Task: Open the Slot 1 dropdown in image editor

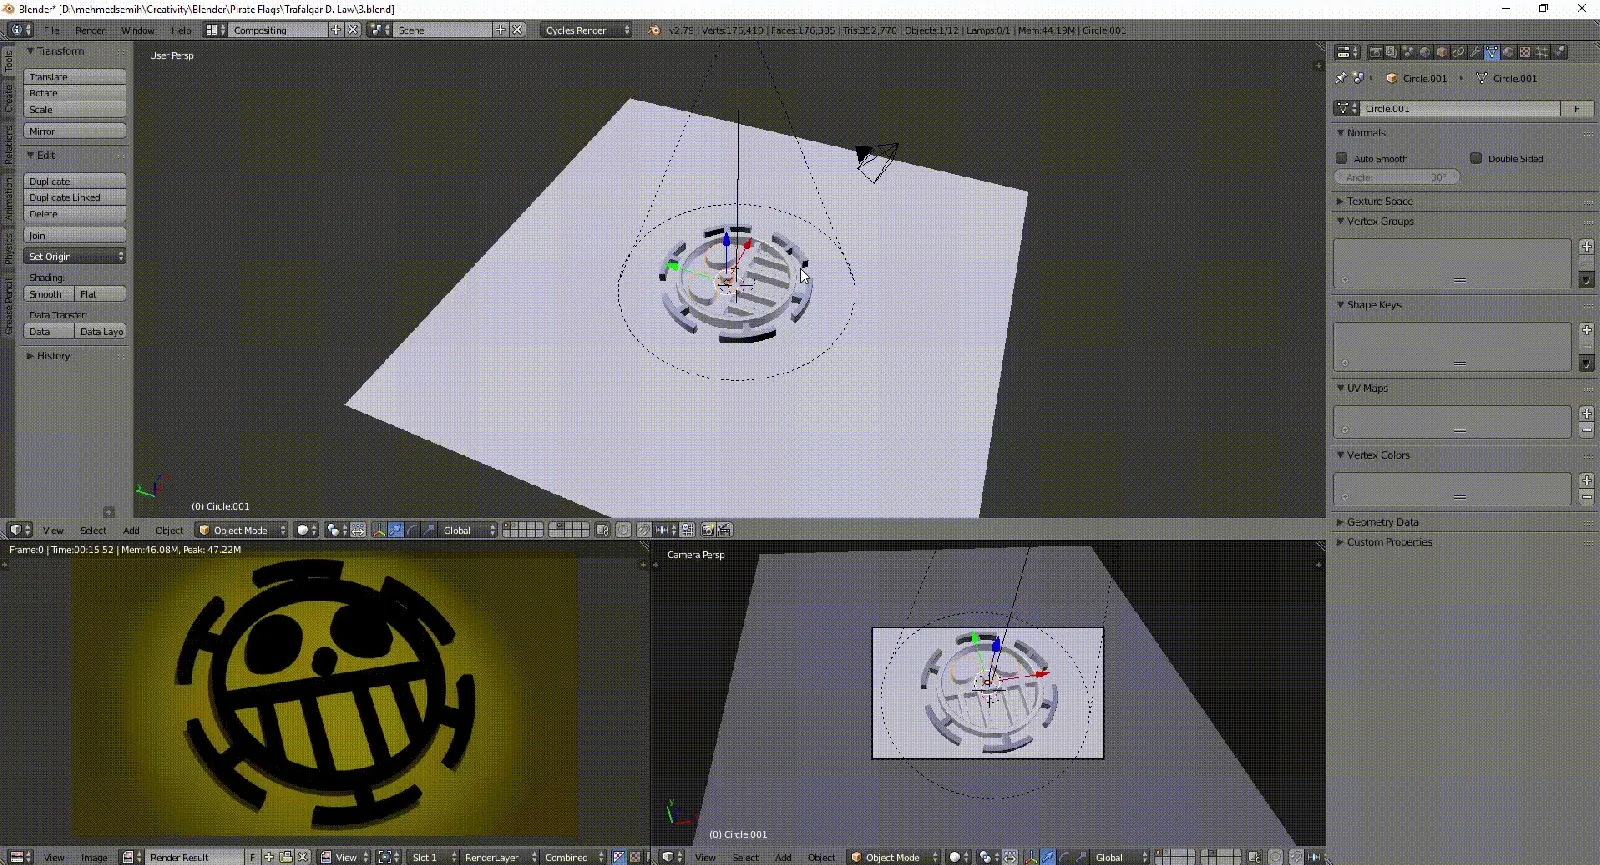Action: (x=434, y=857)
